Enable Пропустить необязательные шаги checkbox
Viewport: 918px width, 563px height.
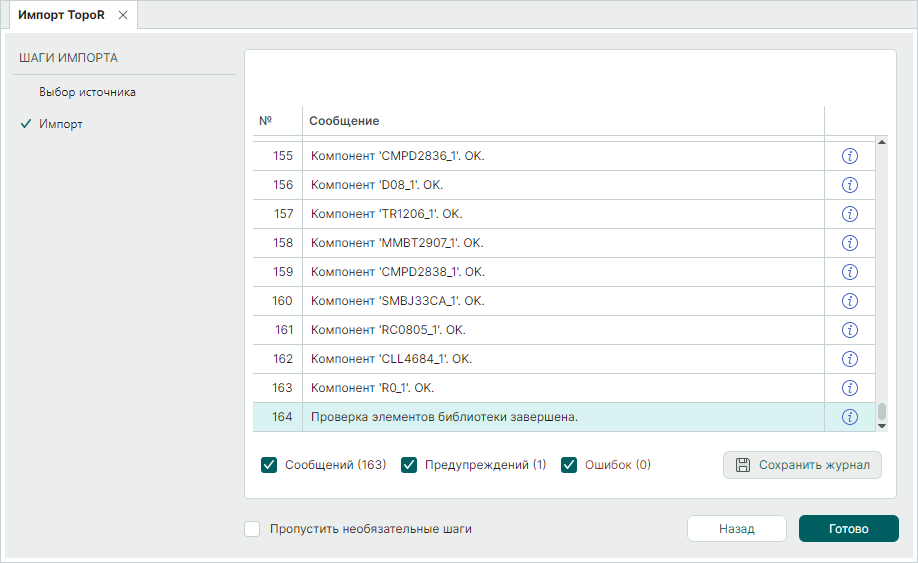pos(252,529)
